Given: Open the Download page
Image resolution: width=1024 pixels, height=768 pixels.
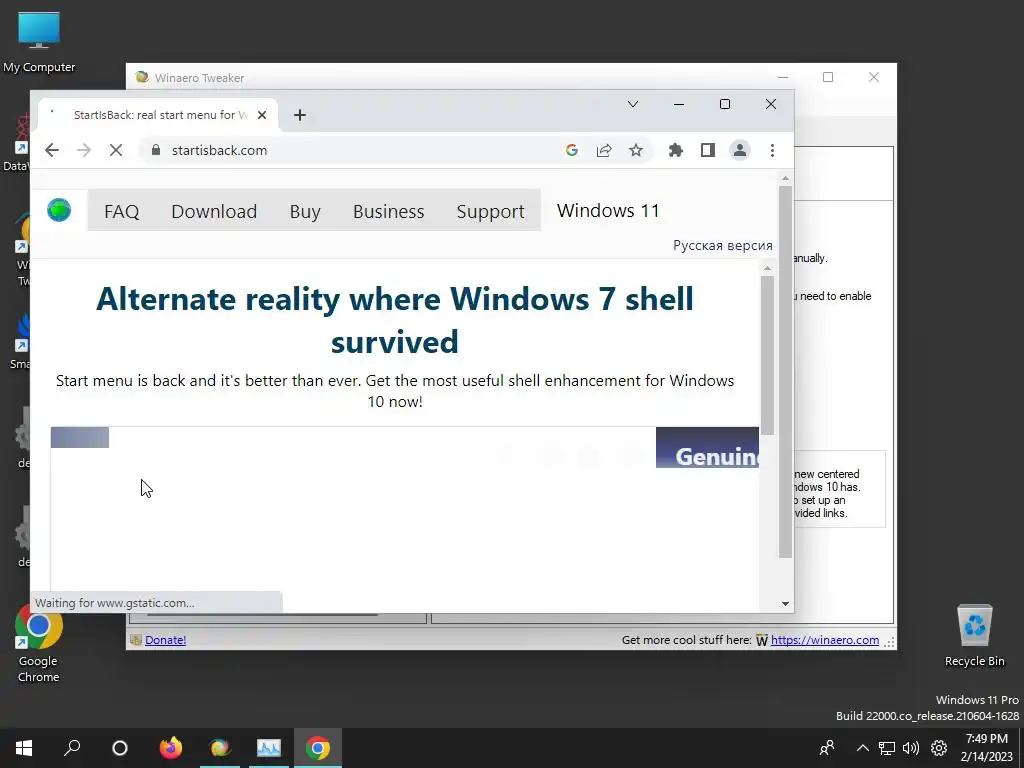Looking at the screenshot, I should tap(214, 211).
